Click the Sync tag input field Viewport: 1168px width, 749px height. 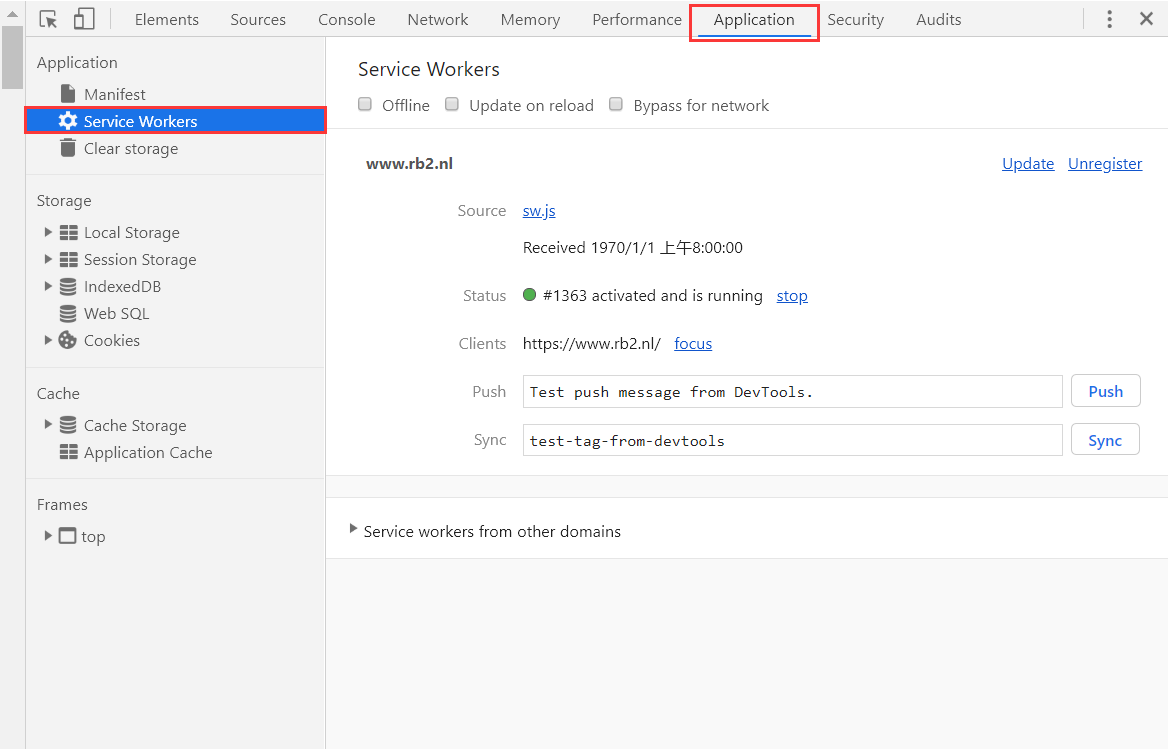click(x=793, y=440)
